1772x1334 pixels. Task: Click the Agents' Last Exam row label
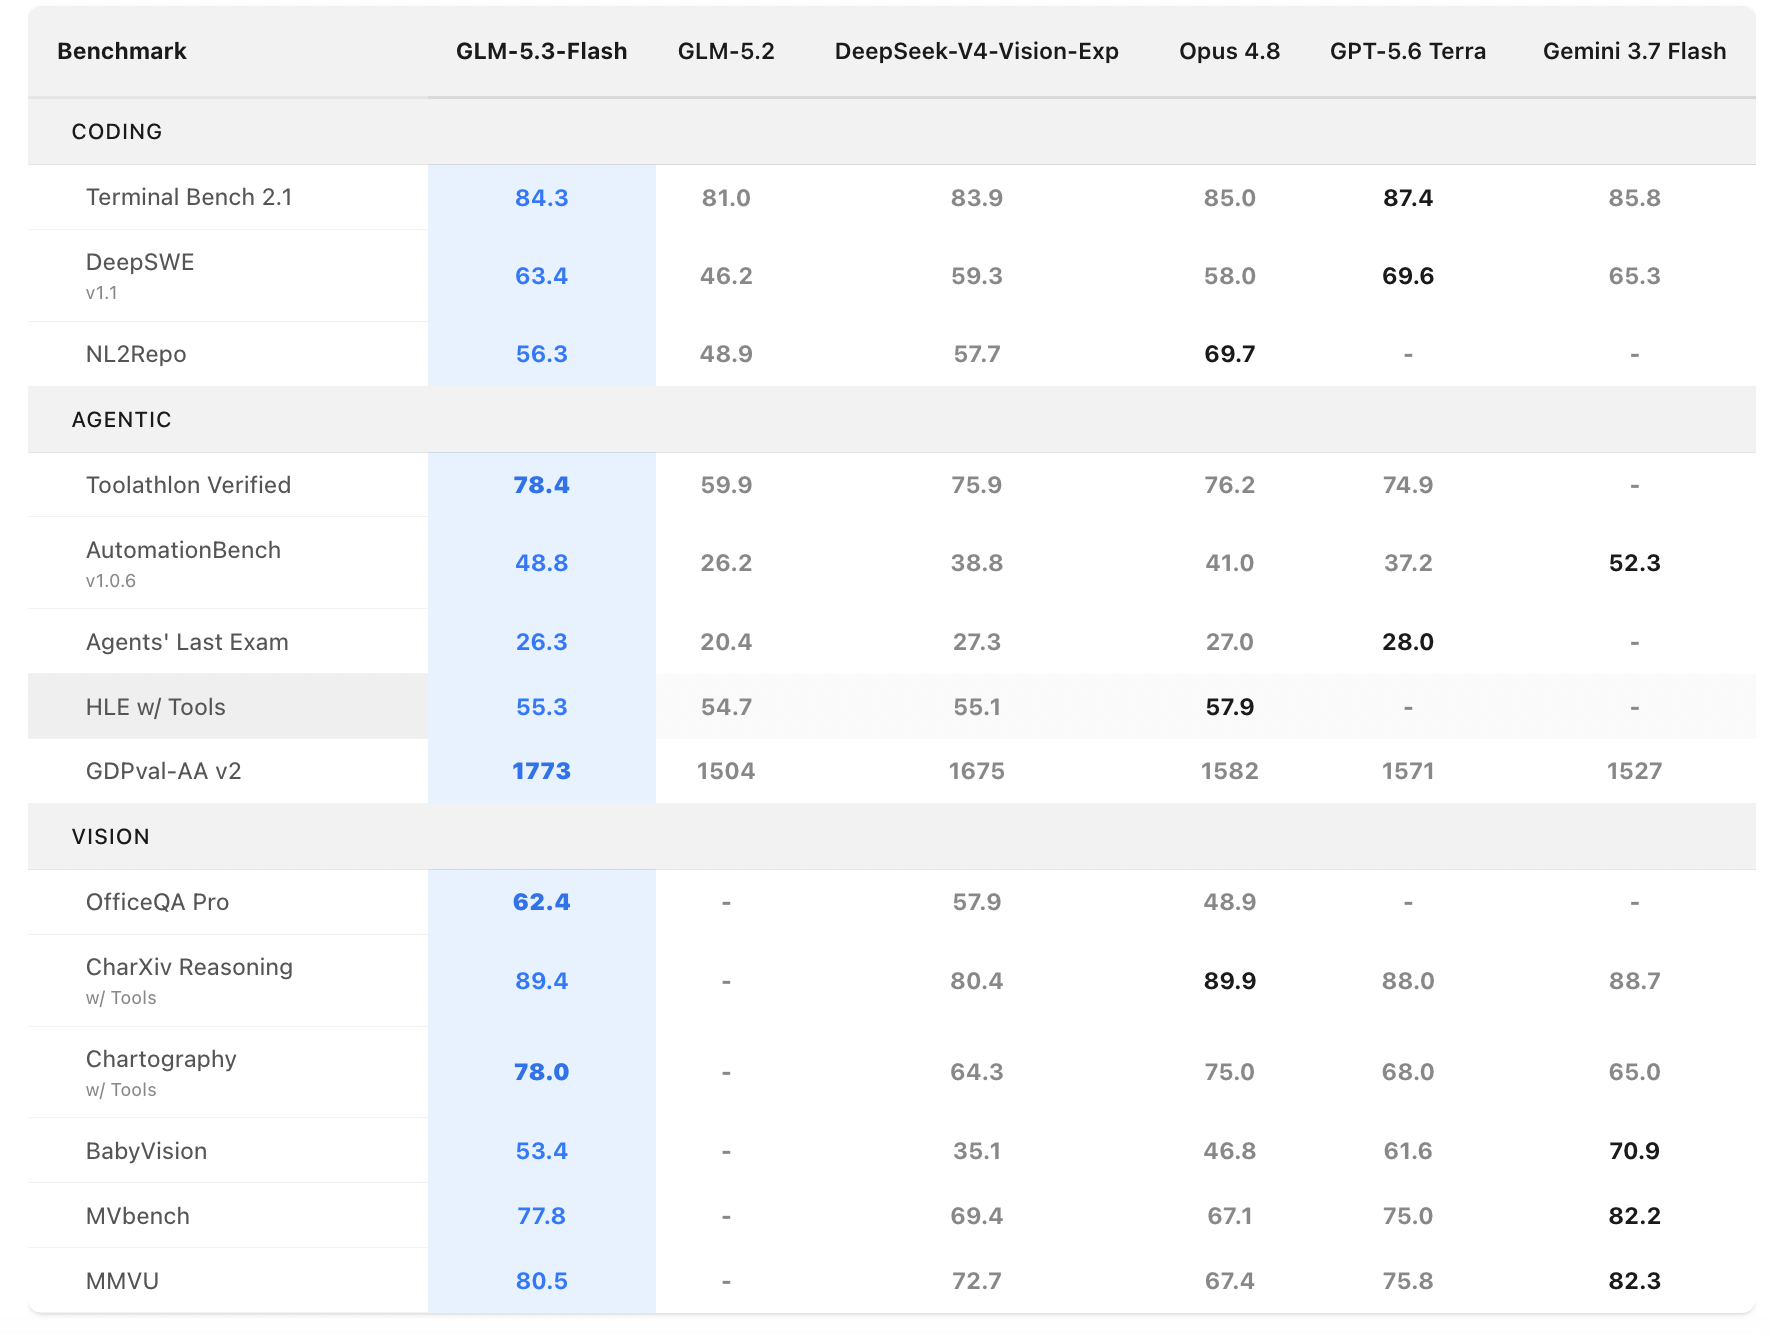pyautogui.click(x=187, y=642)
